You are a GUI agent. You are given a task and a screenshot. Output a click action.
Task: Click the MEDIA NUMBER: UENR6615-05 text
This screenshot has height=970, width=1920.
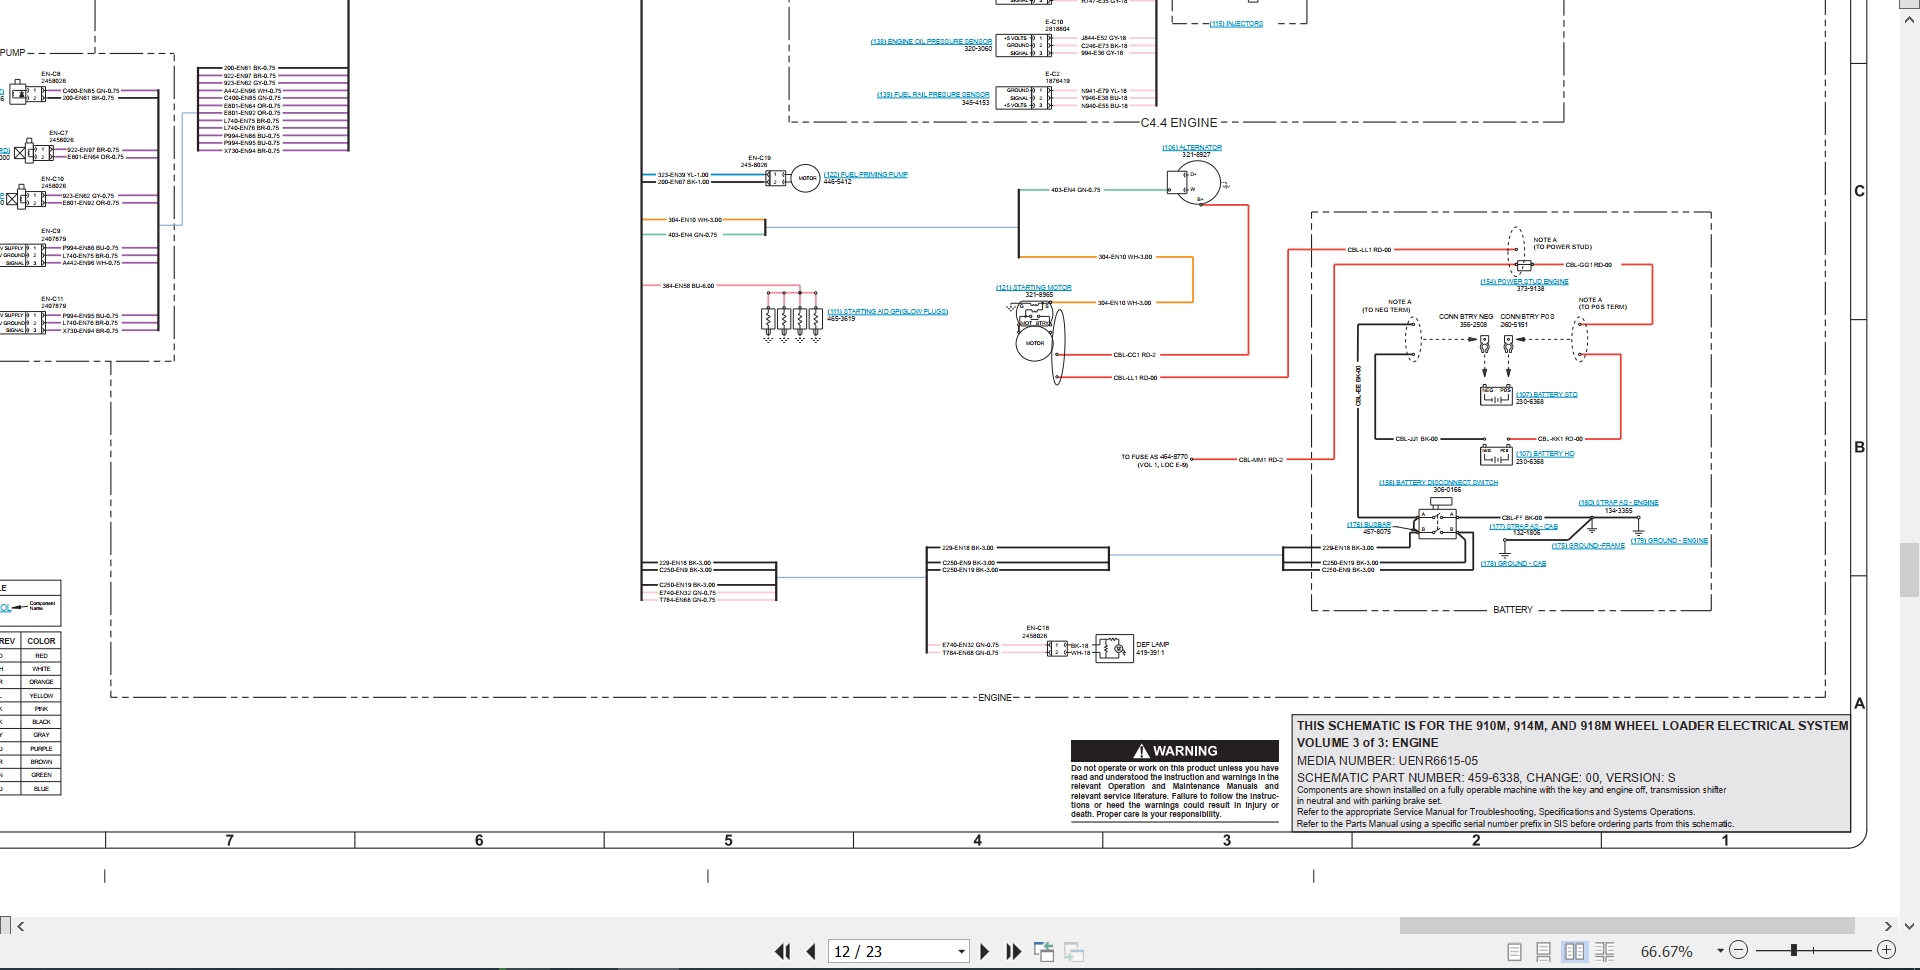click(1387, 761)
